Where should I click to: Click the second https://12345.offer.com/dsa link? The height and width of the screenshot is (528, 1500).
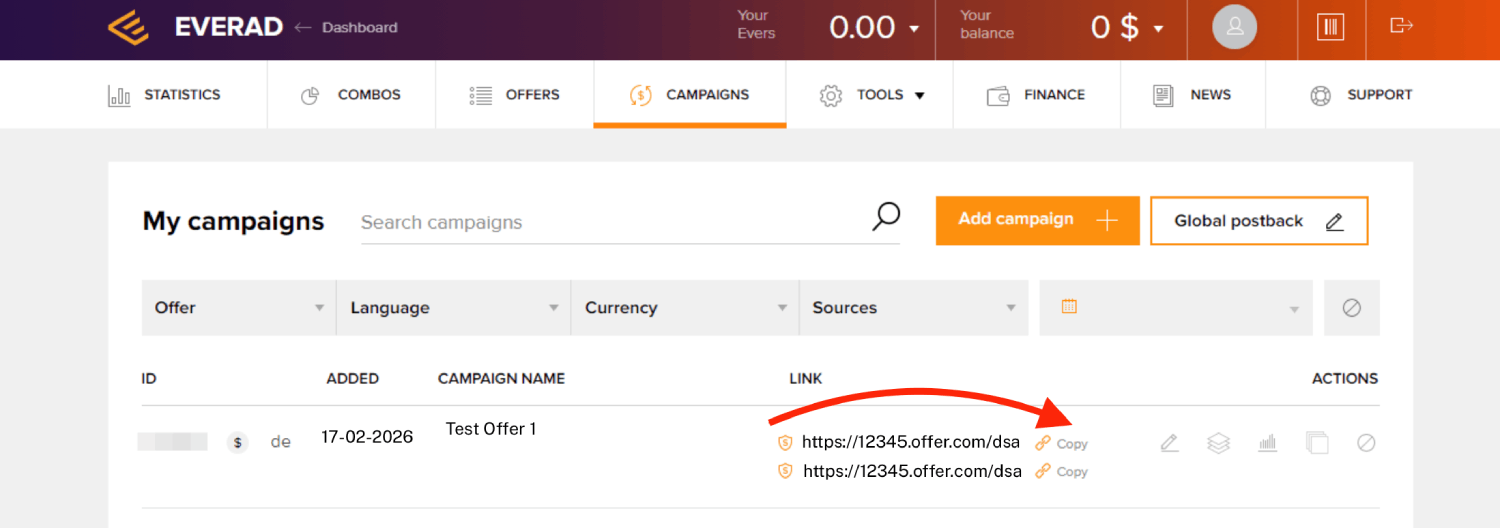912,471
